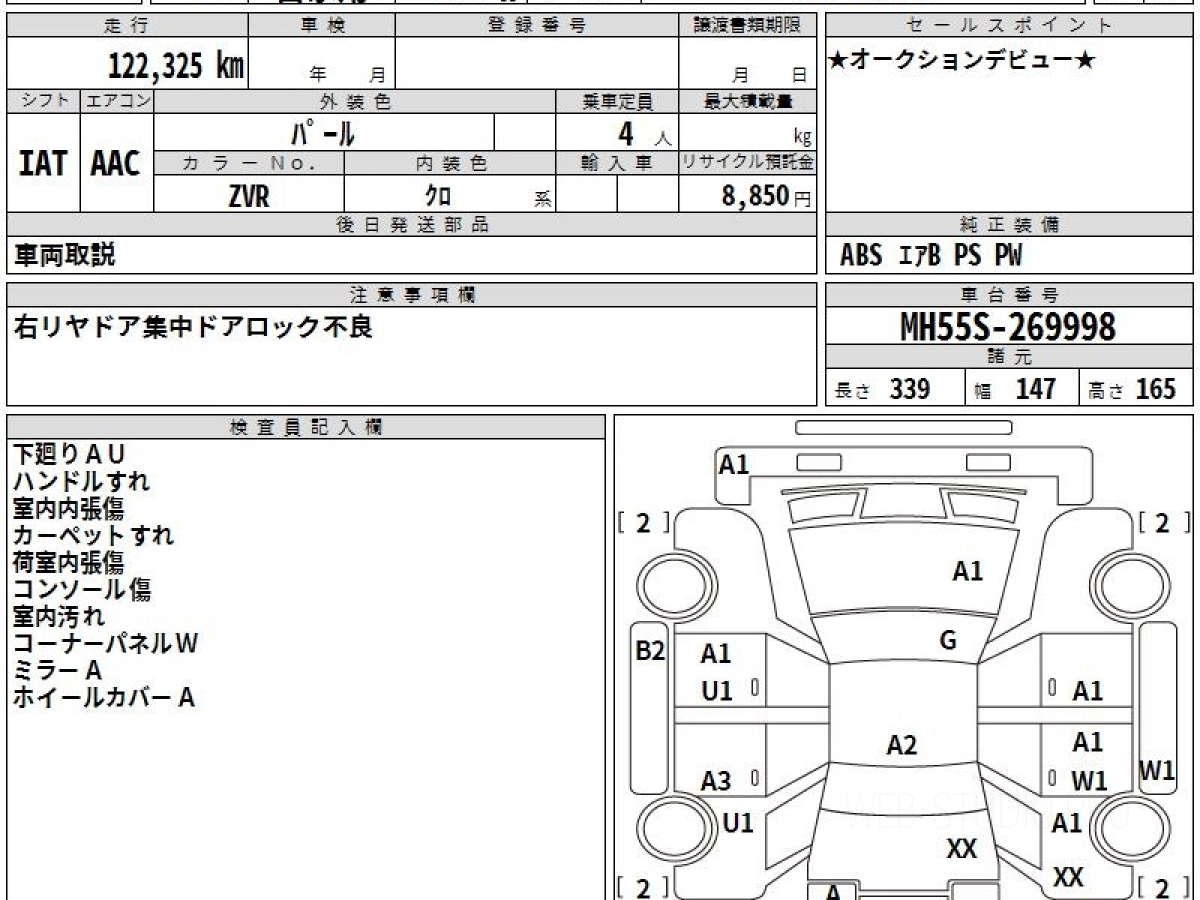Click the A3 mark on the diagram

pyautogui.click(x=716, y=782)
